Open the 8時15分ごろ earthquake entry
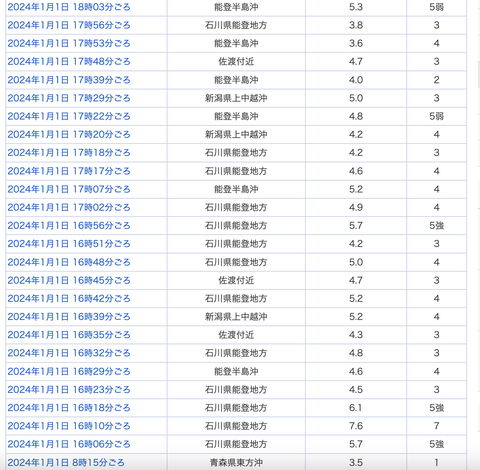The image size is (480, 470). (x=66, y=463)
